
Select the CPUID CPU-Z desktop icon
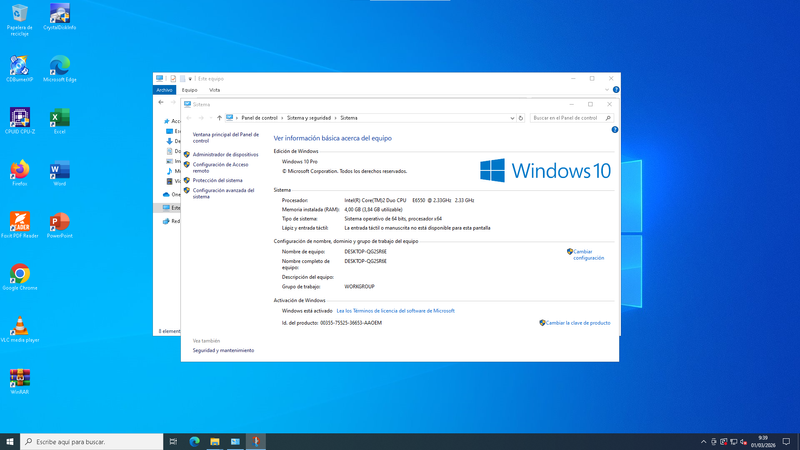(19, 121)
